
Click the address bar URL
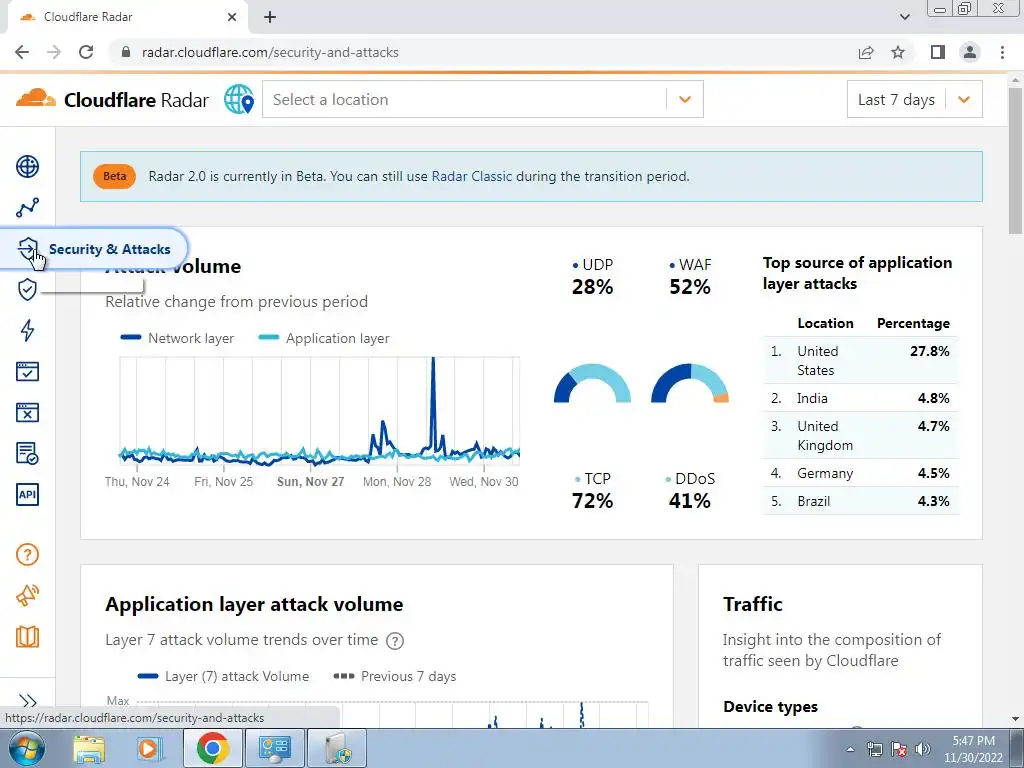[270, 52]
